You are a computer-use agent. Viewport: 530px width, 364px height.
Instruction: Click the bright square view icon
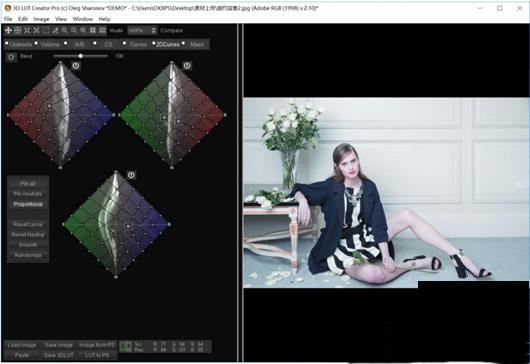click(x=93, y=30)
